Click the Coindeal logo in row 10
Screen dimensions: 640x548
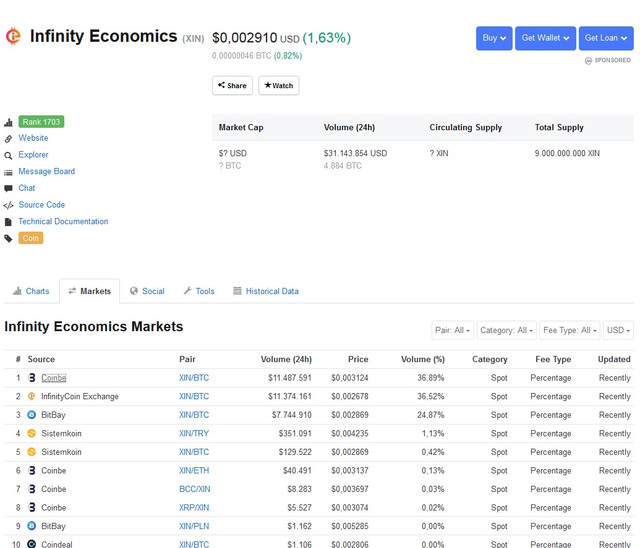31,544
